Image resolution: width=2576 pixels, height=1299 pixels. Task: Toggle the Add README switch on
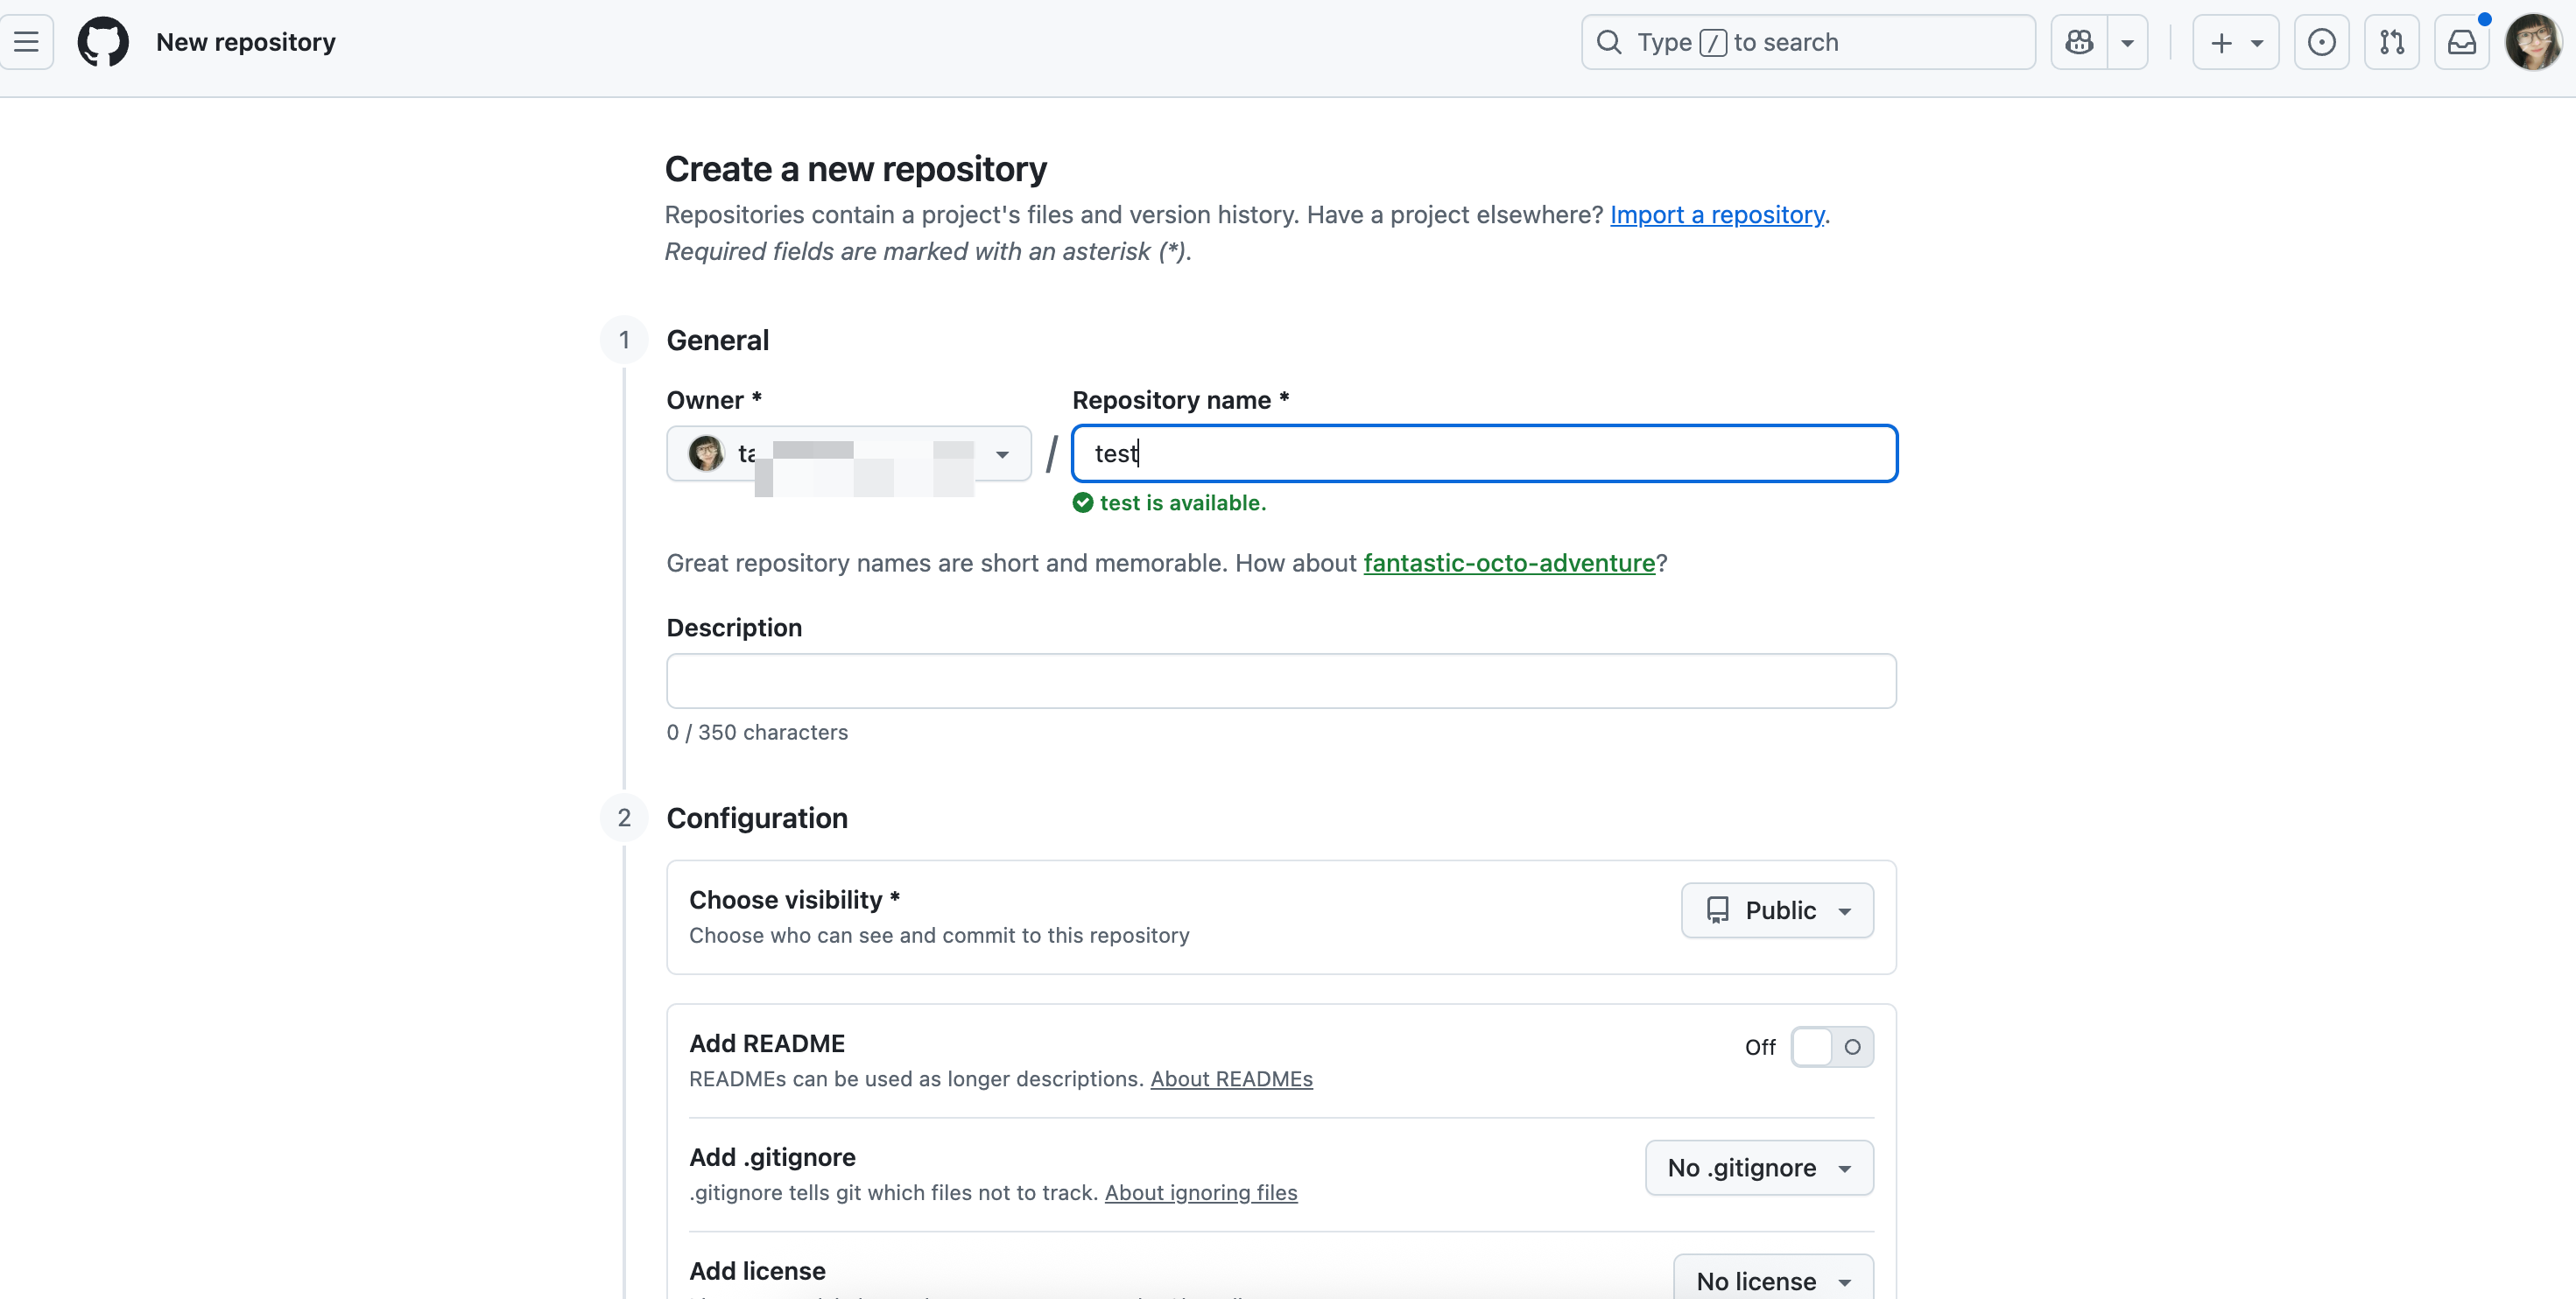[1831, 1047]
